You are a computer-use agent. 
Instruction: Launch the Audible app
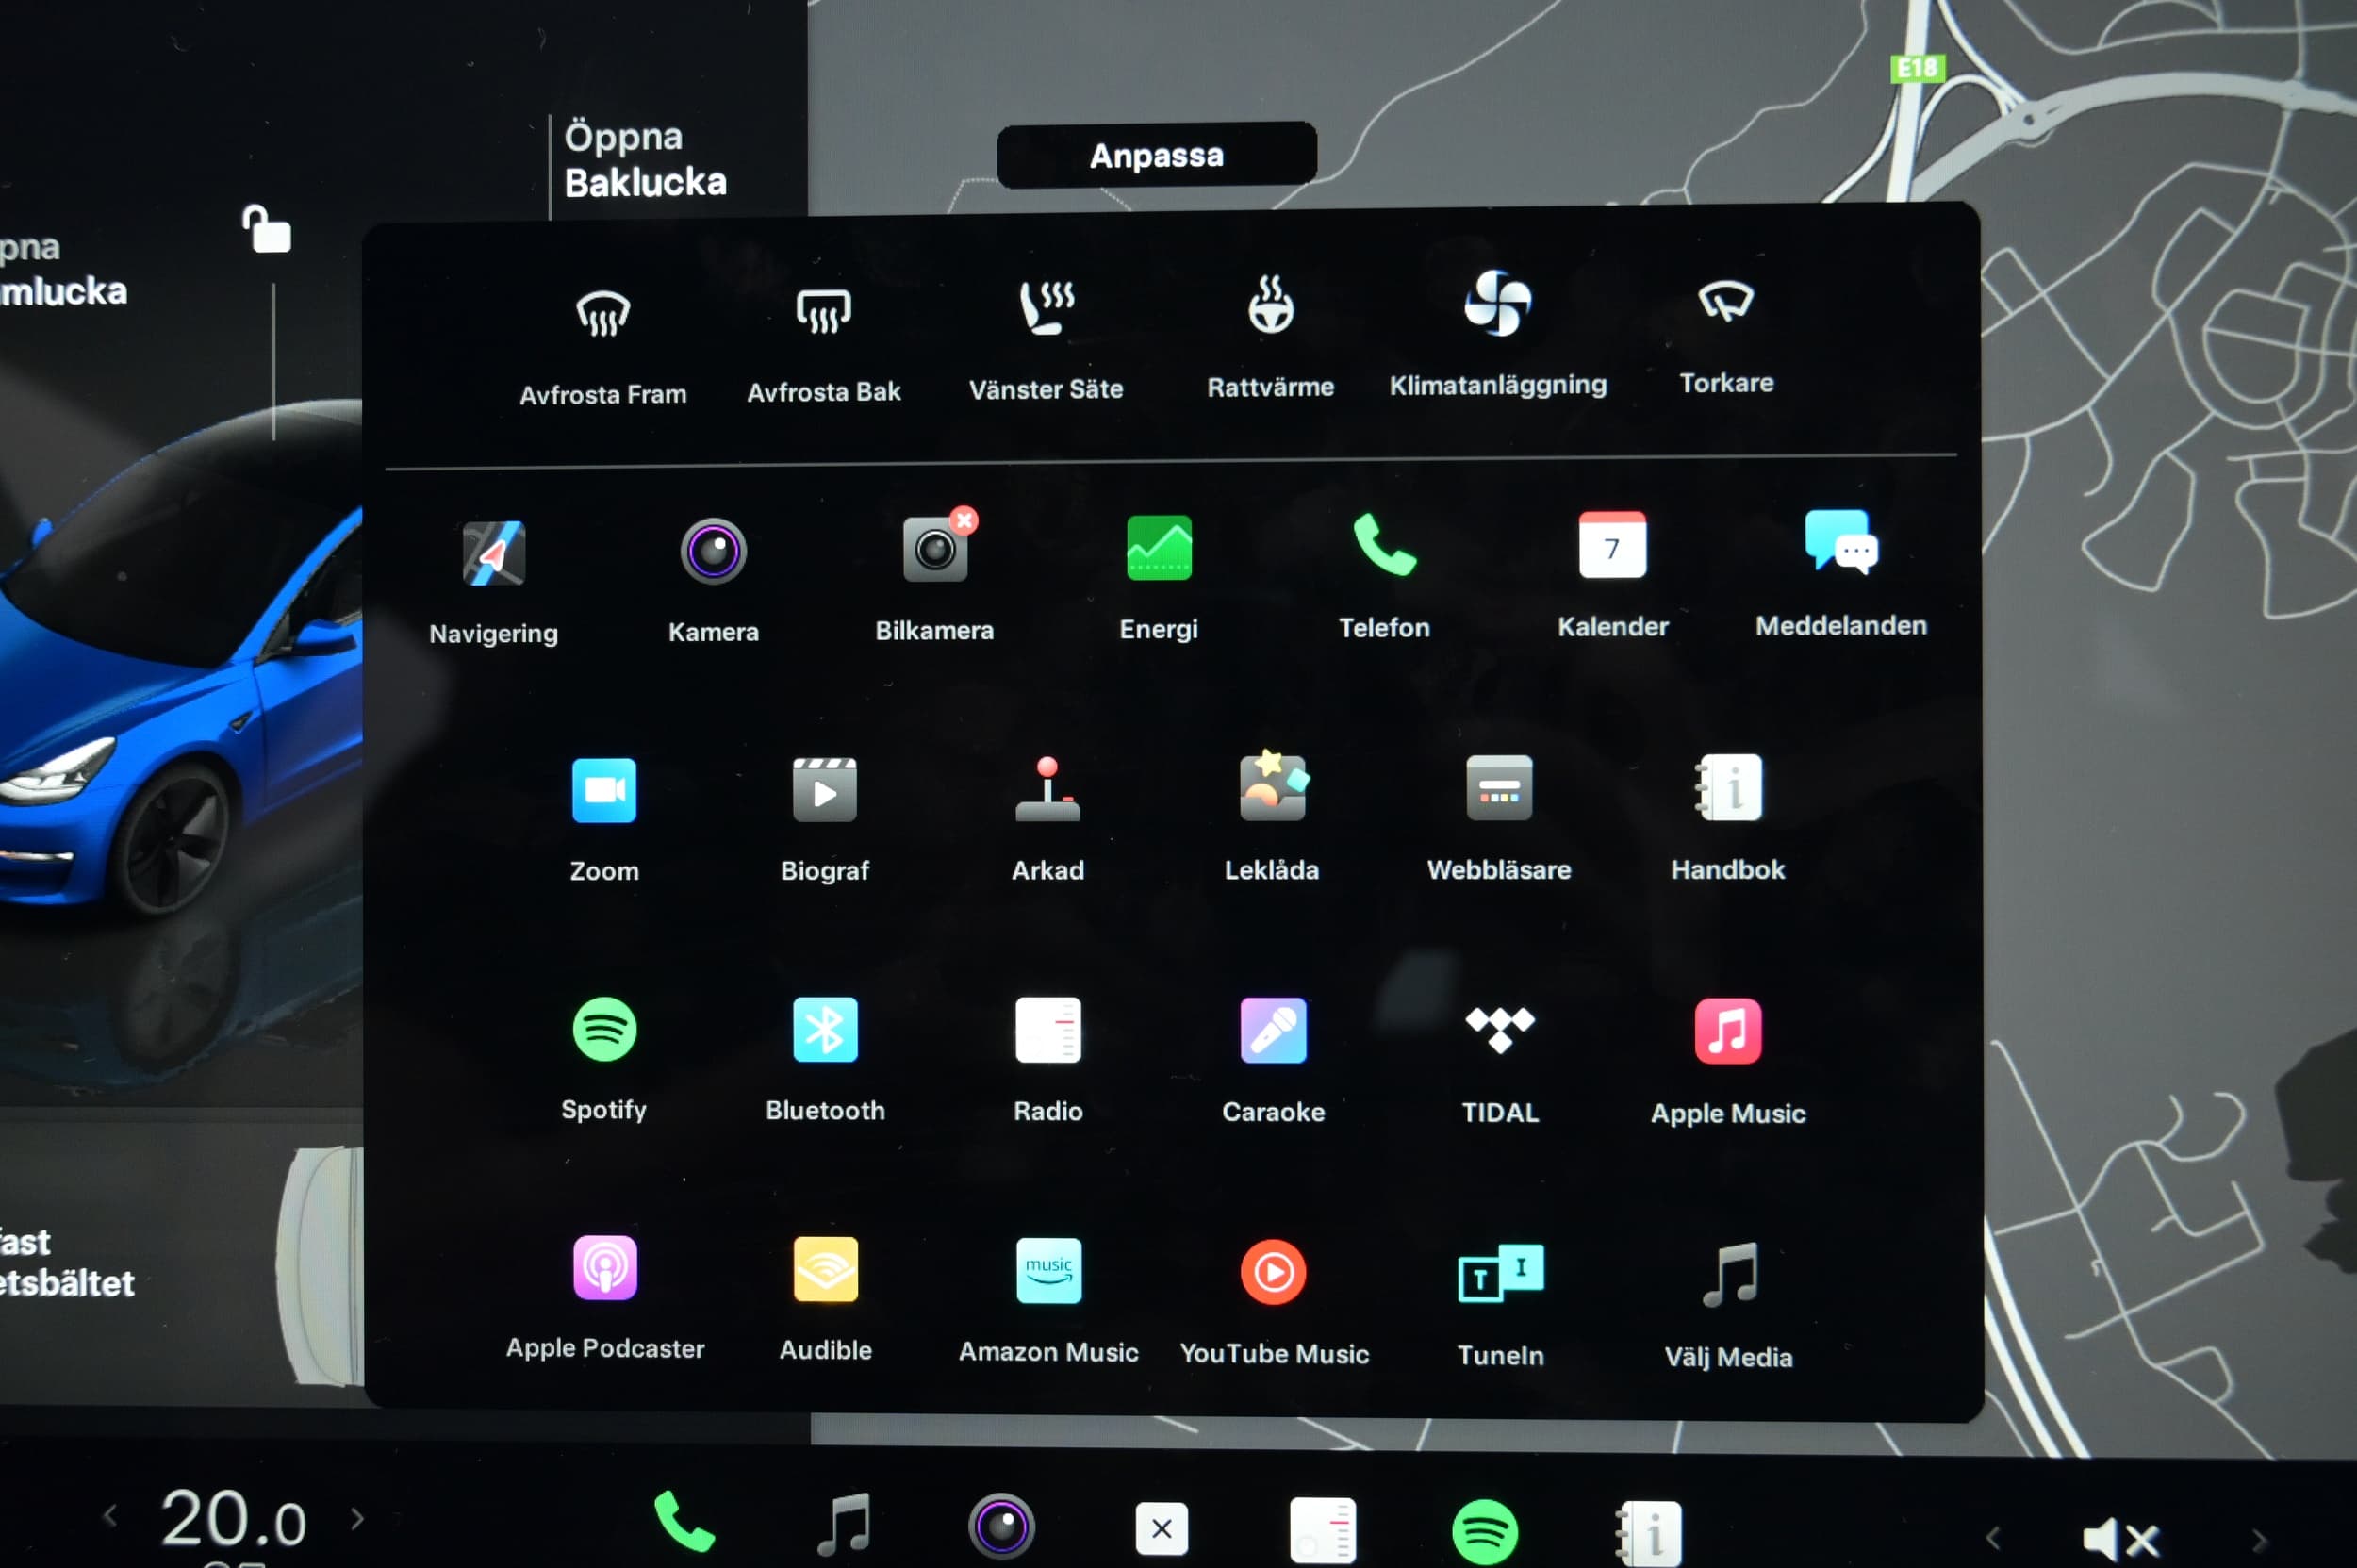(x=825, y=1300)
